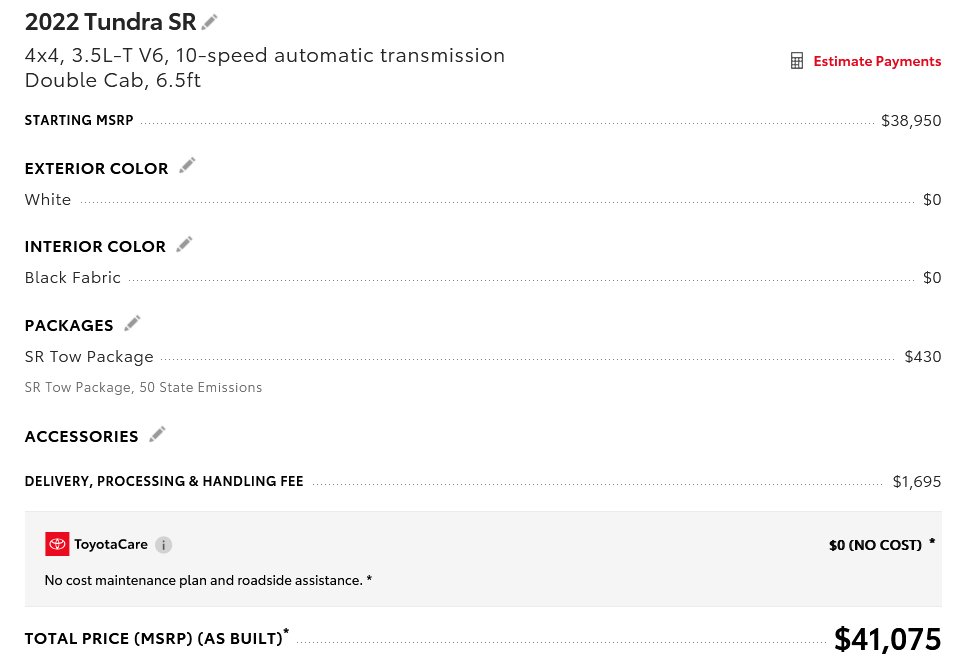Image resolution: width=961 pixels, height=670 pixels.
Task: Click the SR Tow Package label
Action: coord(89,356)
